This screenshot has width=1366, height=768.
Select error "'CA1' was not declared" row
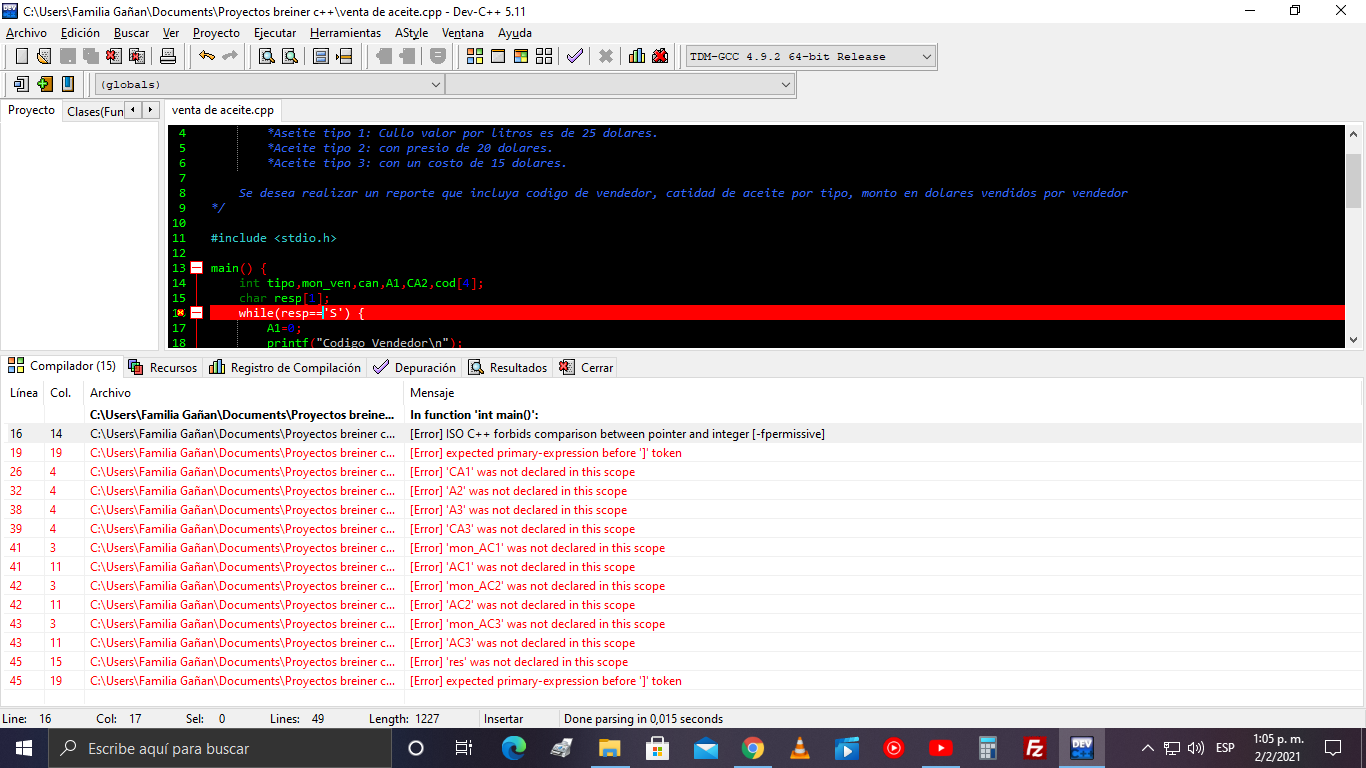682,472
